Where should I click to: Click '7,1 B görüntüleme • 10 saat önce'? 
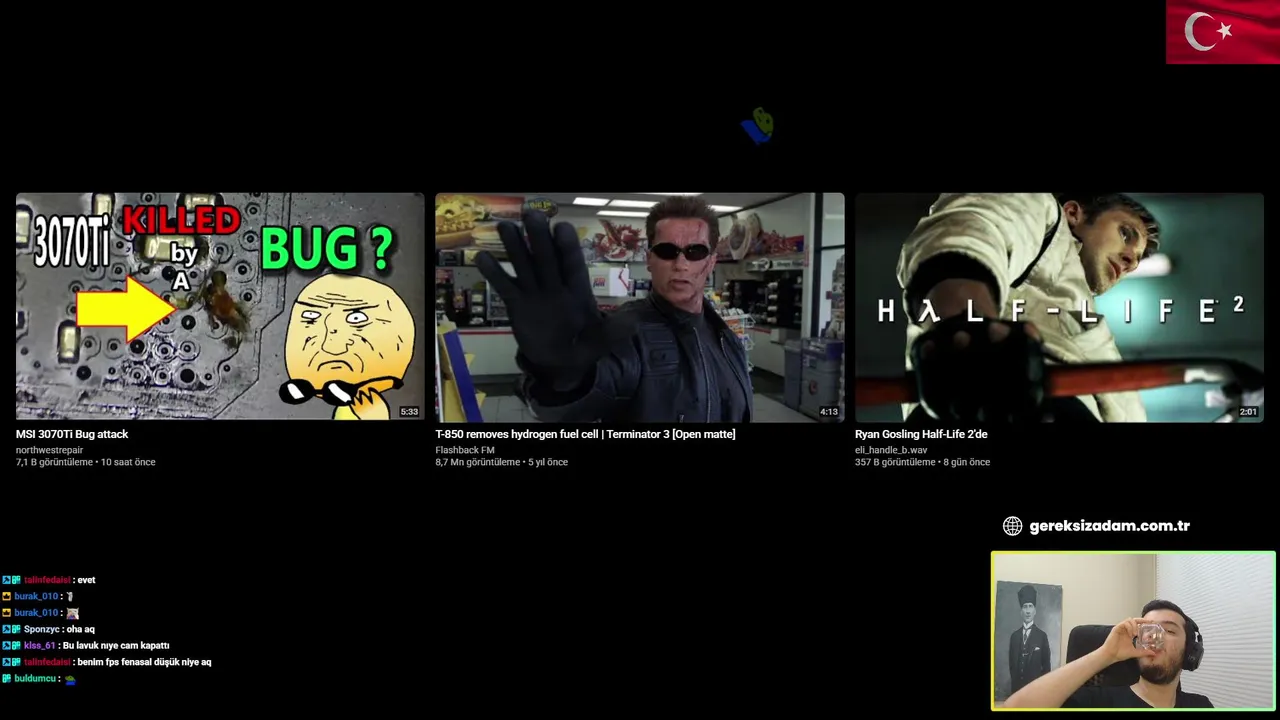point(85,462)
